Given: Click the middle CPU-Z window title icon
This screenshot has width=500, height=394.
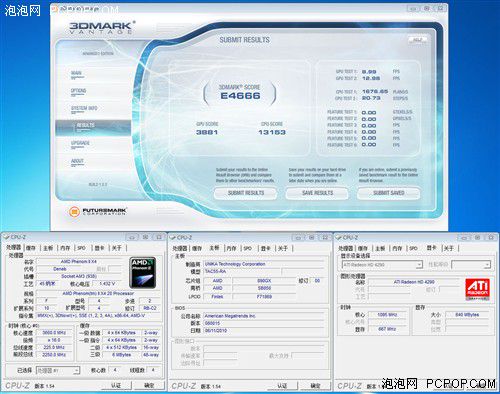Looking at the screenshot, I should pyautogui.click(x=173, y=238).
